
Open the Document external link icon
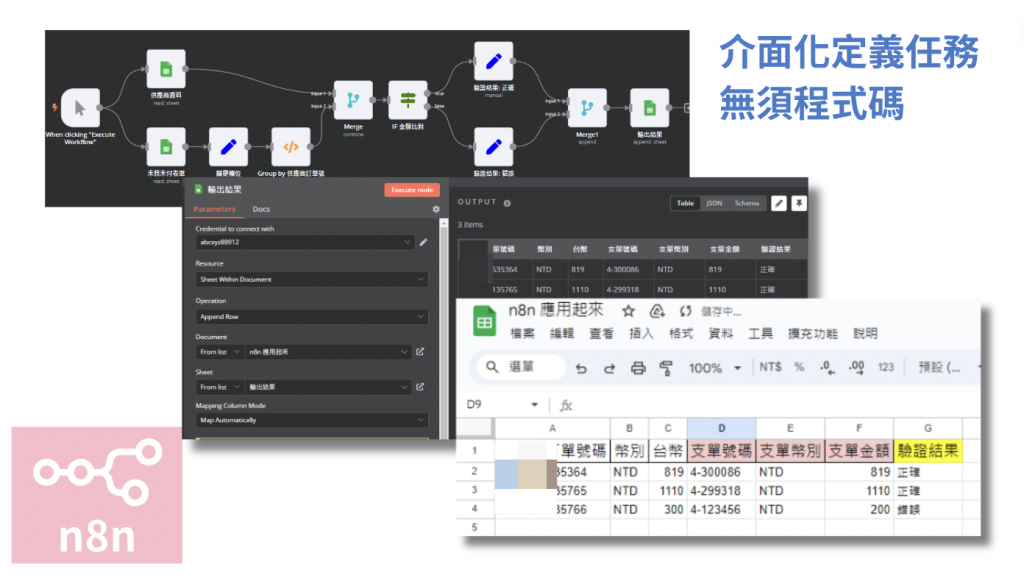coord(420,352)
